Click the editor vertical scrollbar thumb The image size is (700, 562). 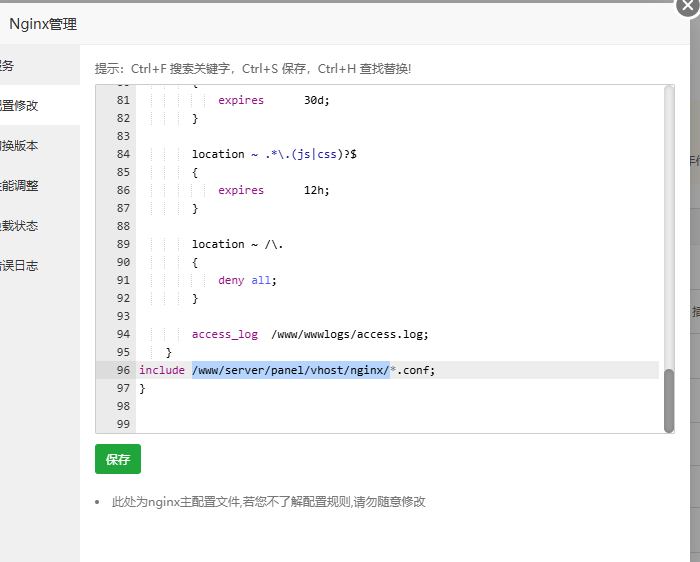668,401
